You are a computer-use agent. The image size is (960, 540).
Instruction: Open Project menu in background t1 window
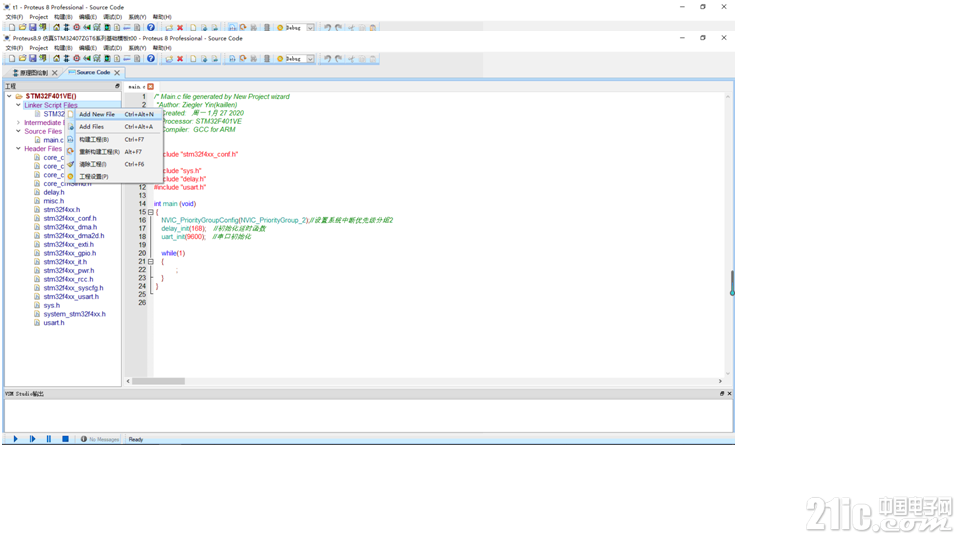coord(39,17)
